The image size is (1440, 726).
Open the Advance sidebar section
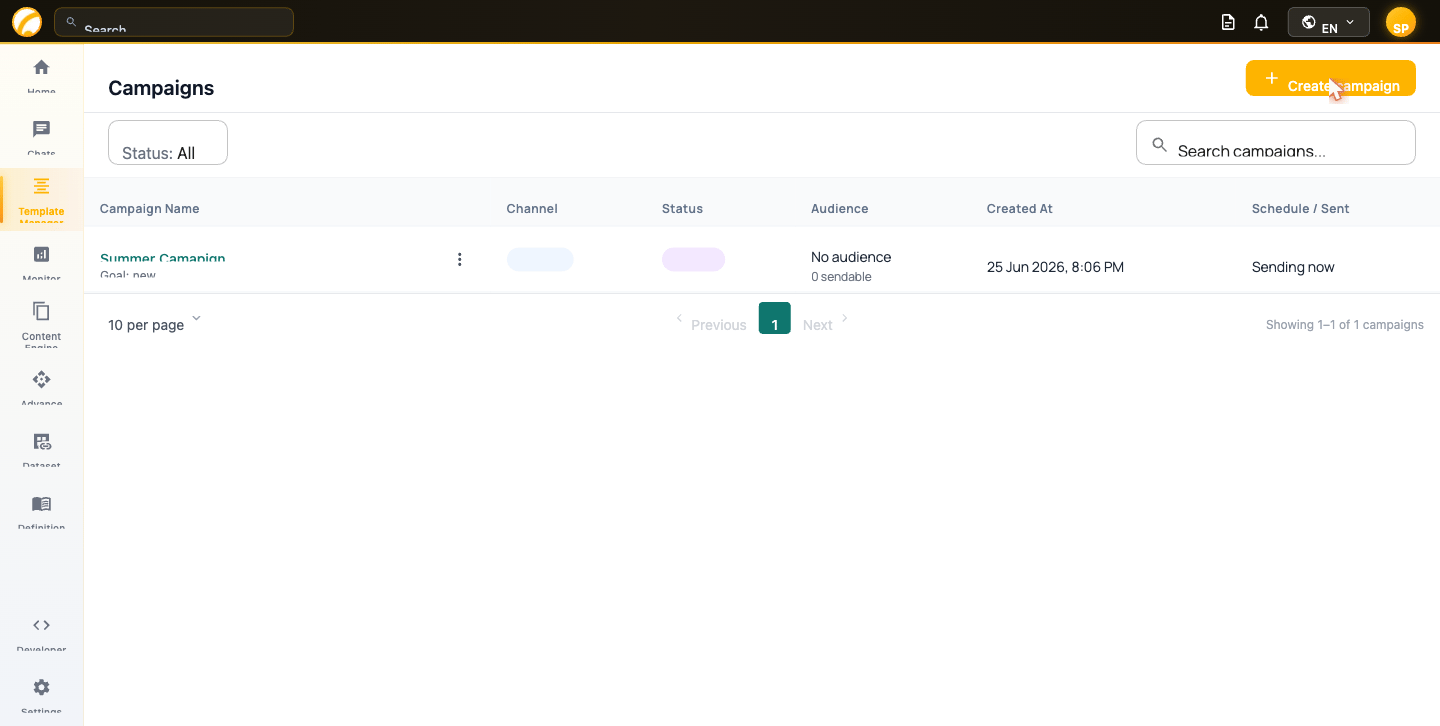(41, 387)
